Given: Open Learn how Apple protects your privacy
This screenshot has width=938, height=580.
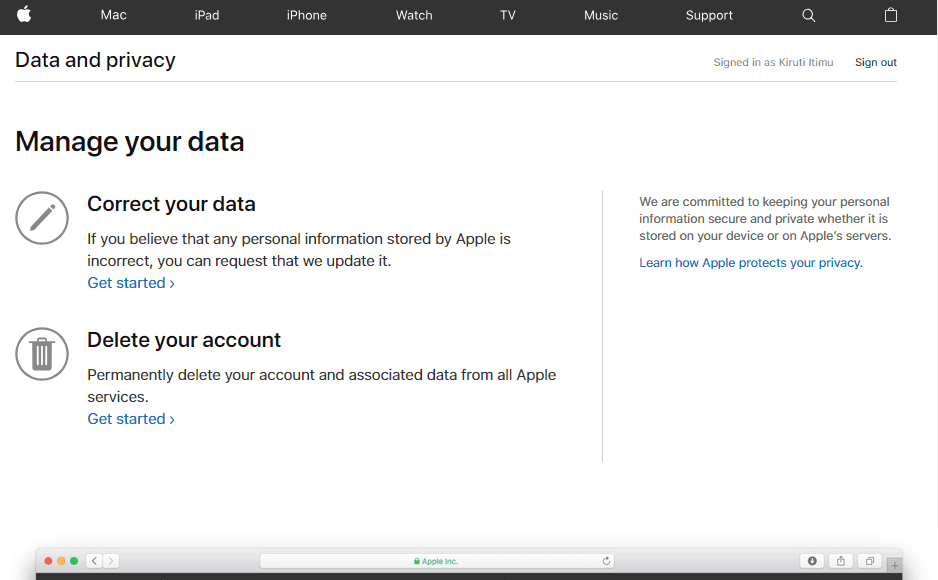Looking at the screenshot, I should [x=751, y=262].
